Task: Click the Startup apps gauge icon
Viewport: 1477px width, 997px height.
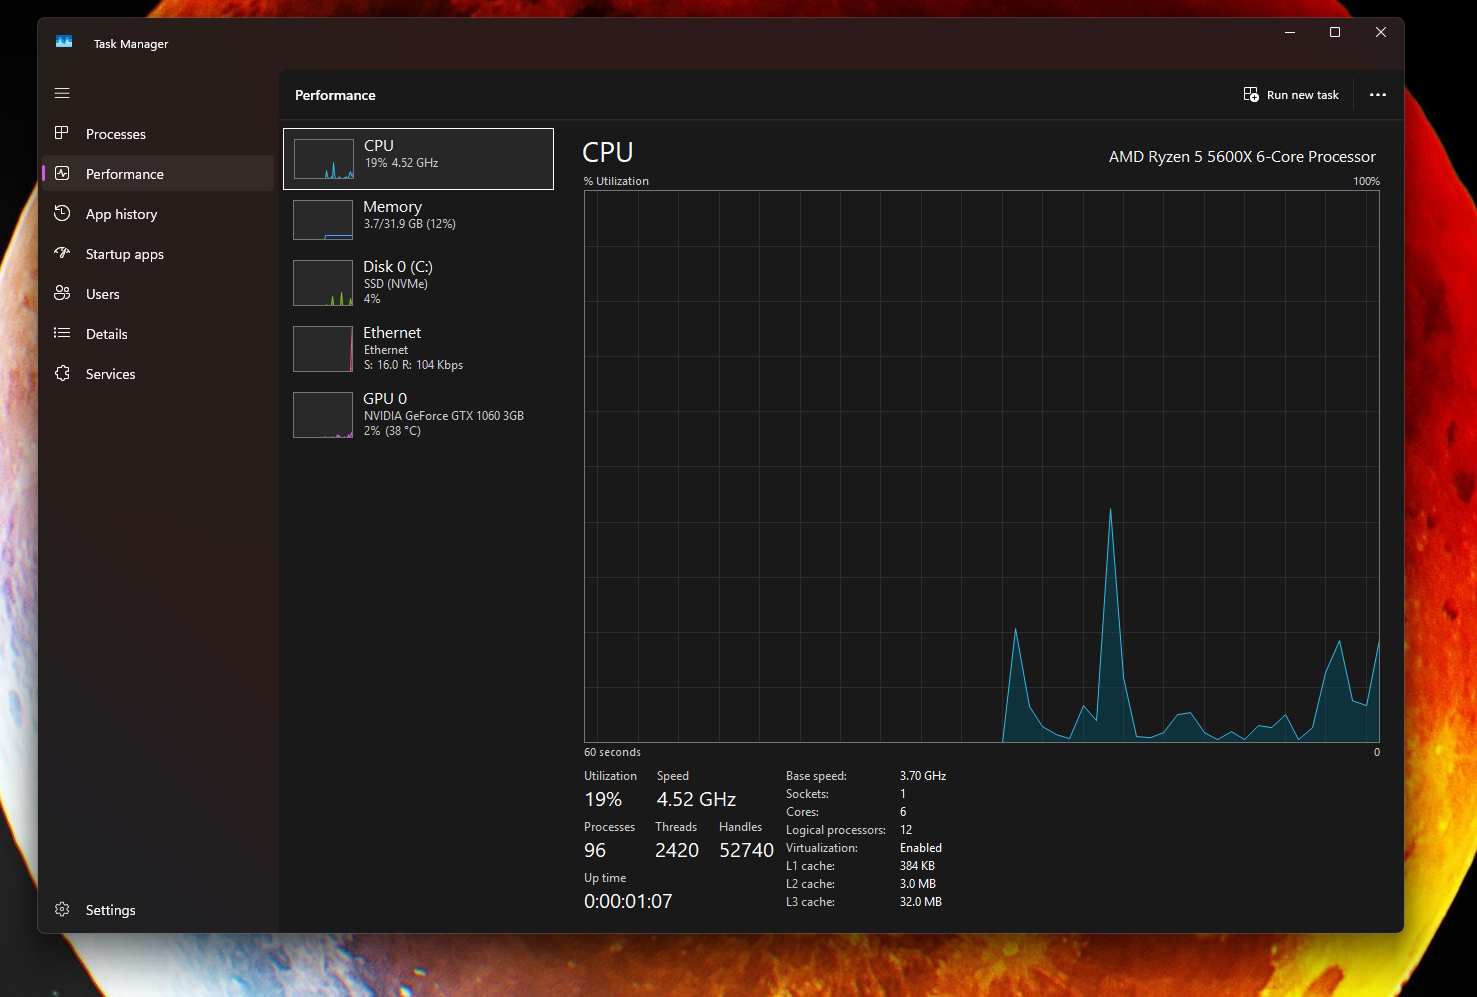Action: 62,253
